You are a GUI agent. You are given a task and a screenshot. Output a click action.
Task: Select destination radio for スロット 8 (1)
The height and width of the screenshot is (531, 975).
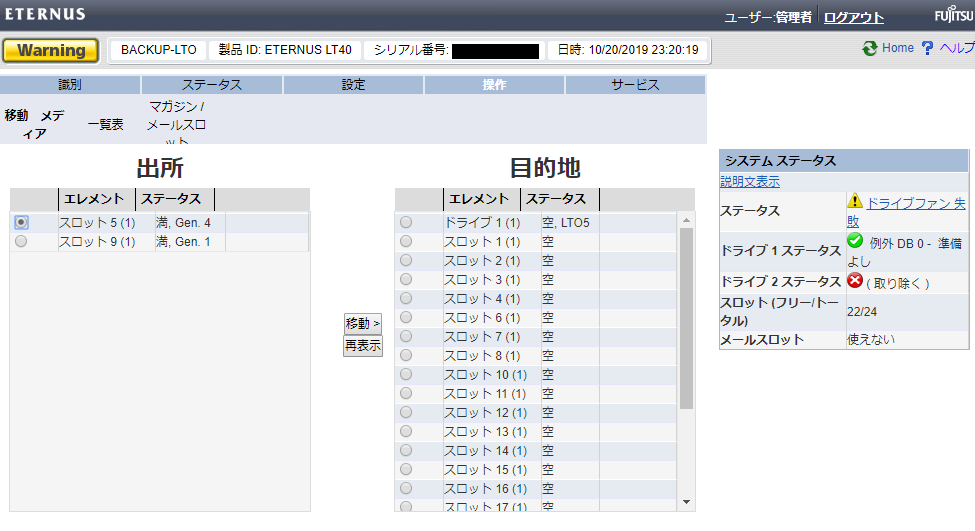click(x=406, y=355)
